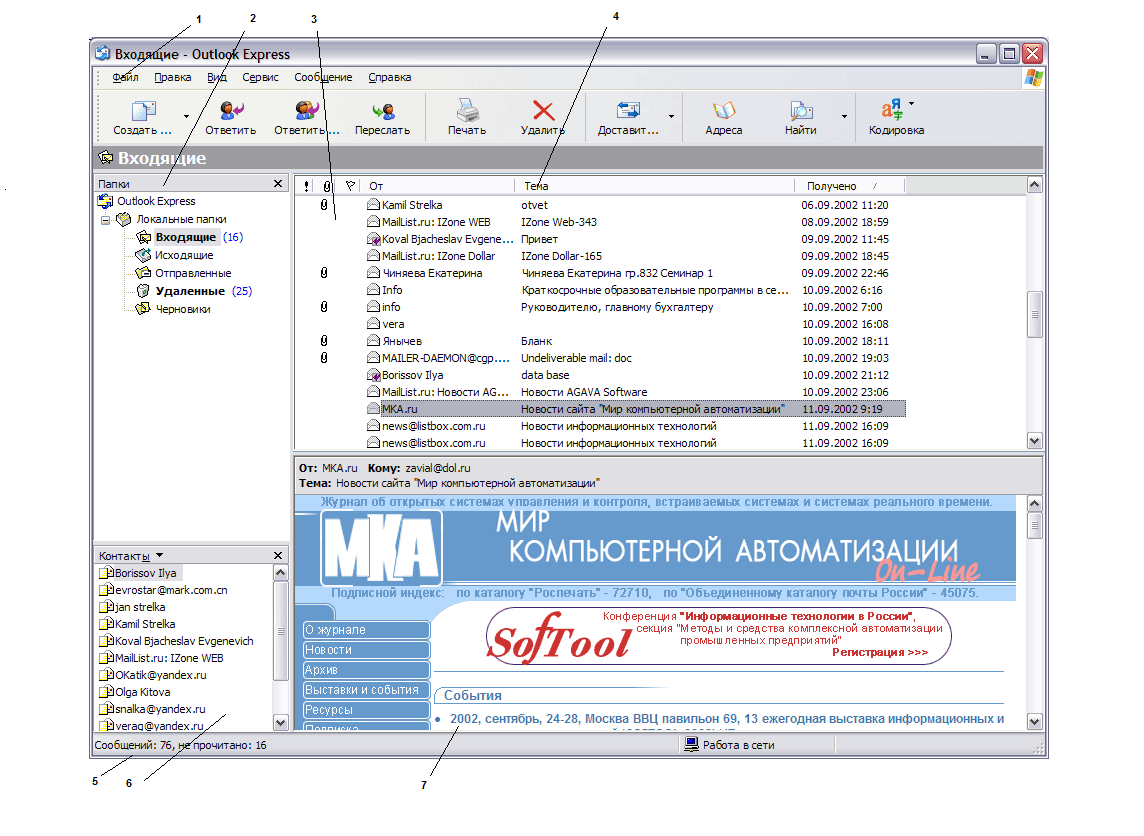Sort messages by attachment column header
Viewport: 1144px width, 836px height.
[327, 186]
